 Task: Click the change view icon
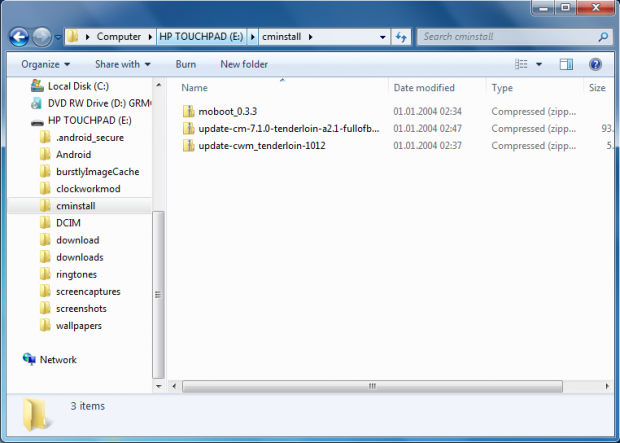521,64
